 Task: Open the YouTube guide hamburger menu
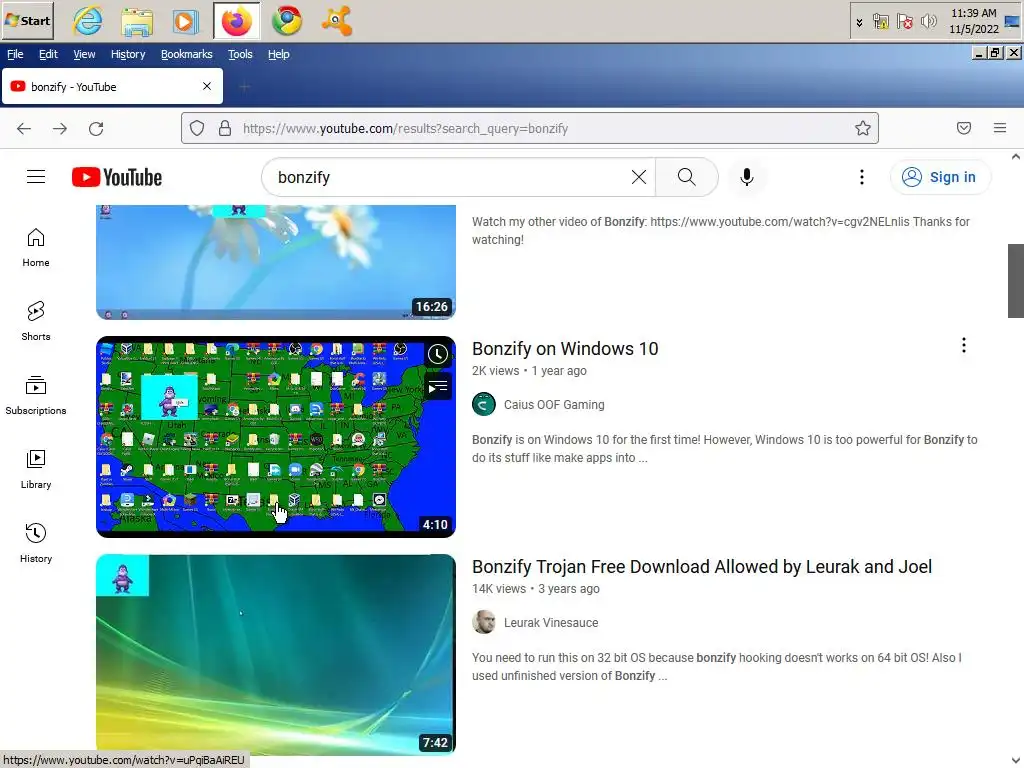(36, 177)
